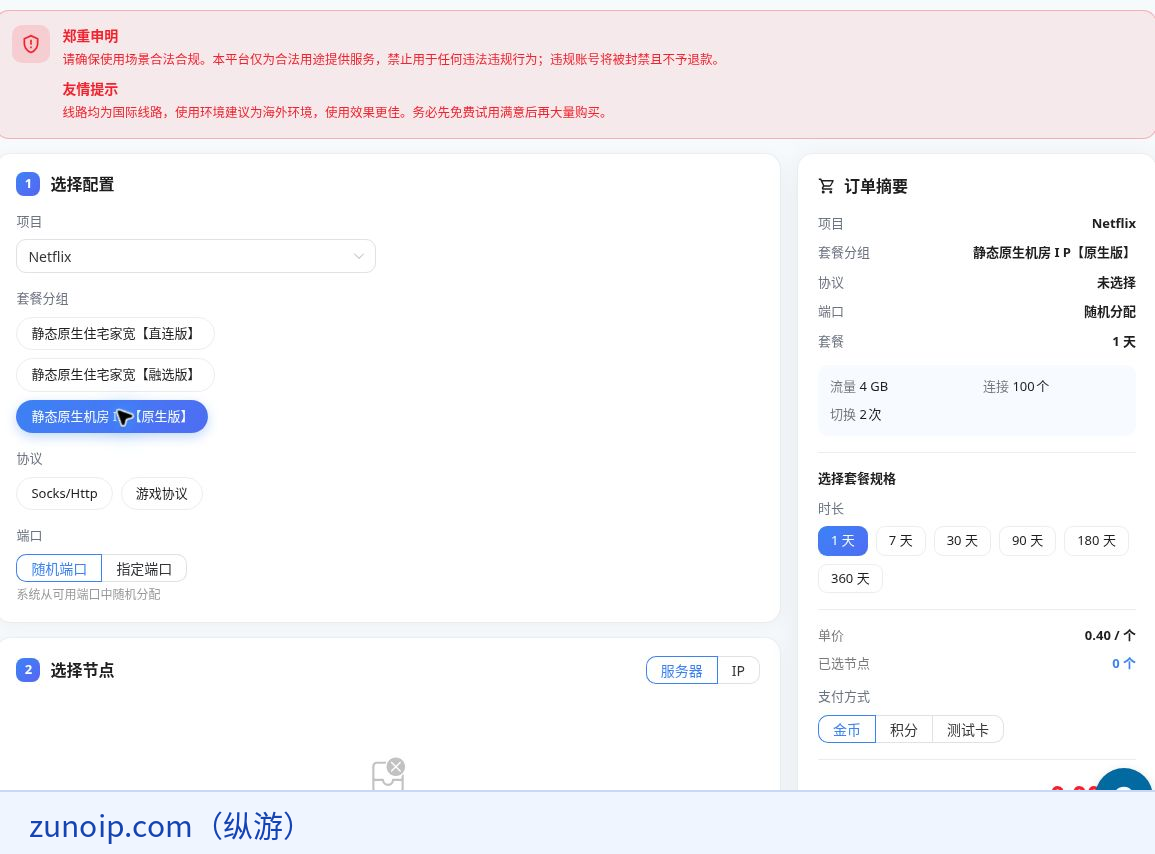Click the 切换 2次 text
Screen dimensions: 1155x854
click(855, 415)
